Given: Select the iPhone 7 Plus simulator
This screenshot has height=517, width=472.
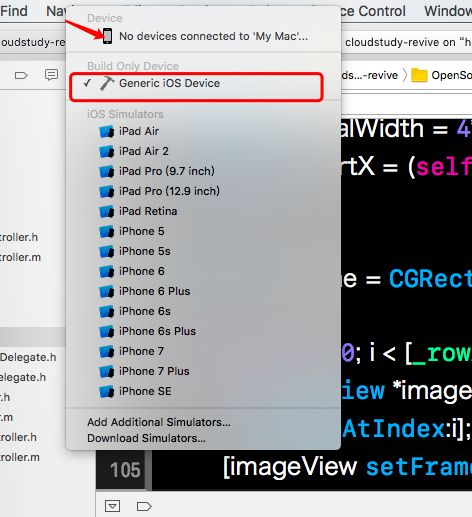Looking at the screenshot, I should 203,371.
